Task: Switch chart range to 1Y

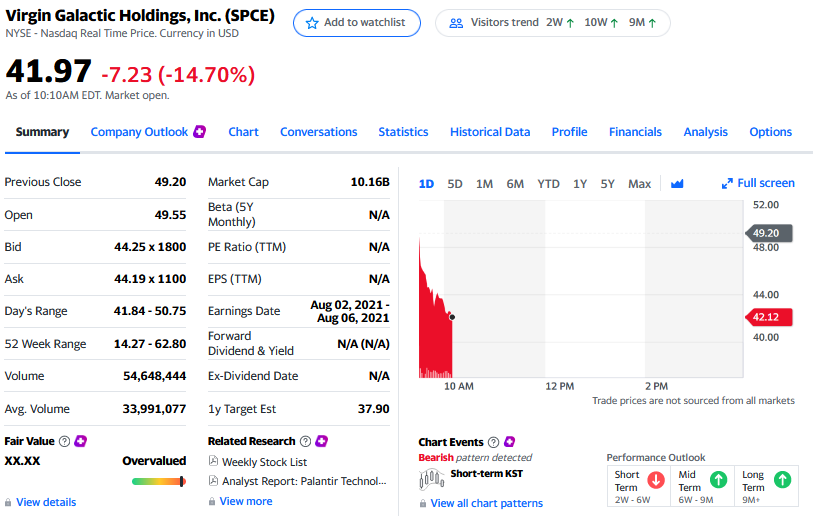Action: (x=580, y=184)
